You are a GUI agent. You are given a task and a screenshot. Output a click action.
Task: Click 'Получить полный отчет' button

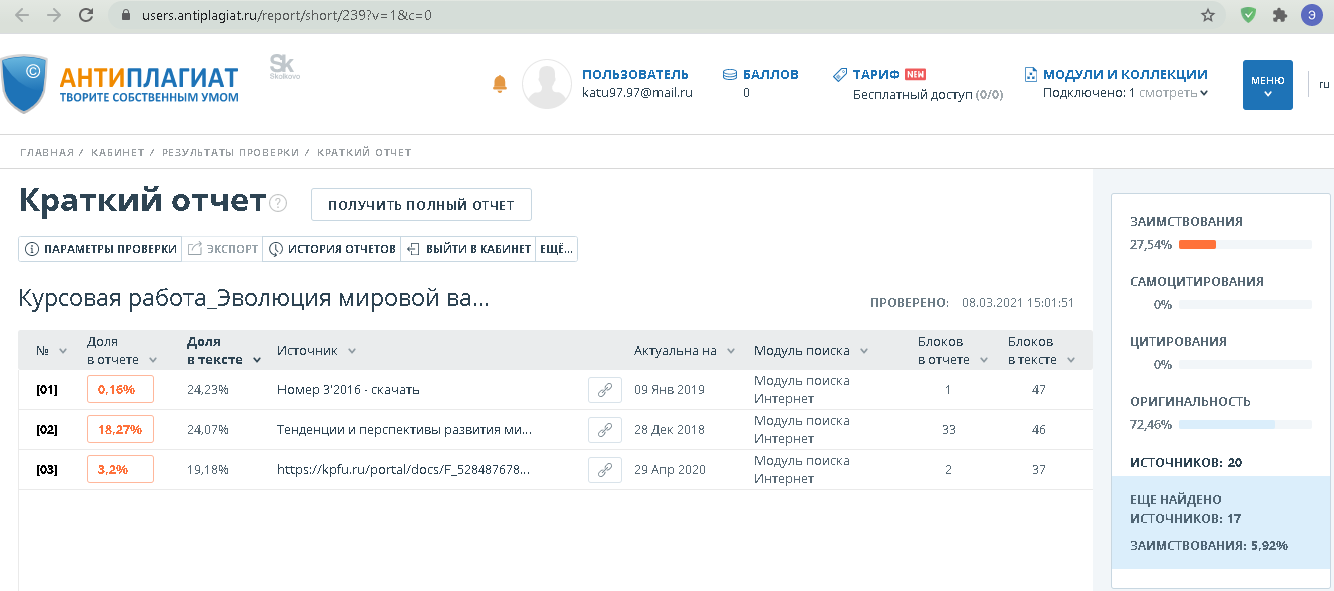pos(421,205)
